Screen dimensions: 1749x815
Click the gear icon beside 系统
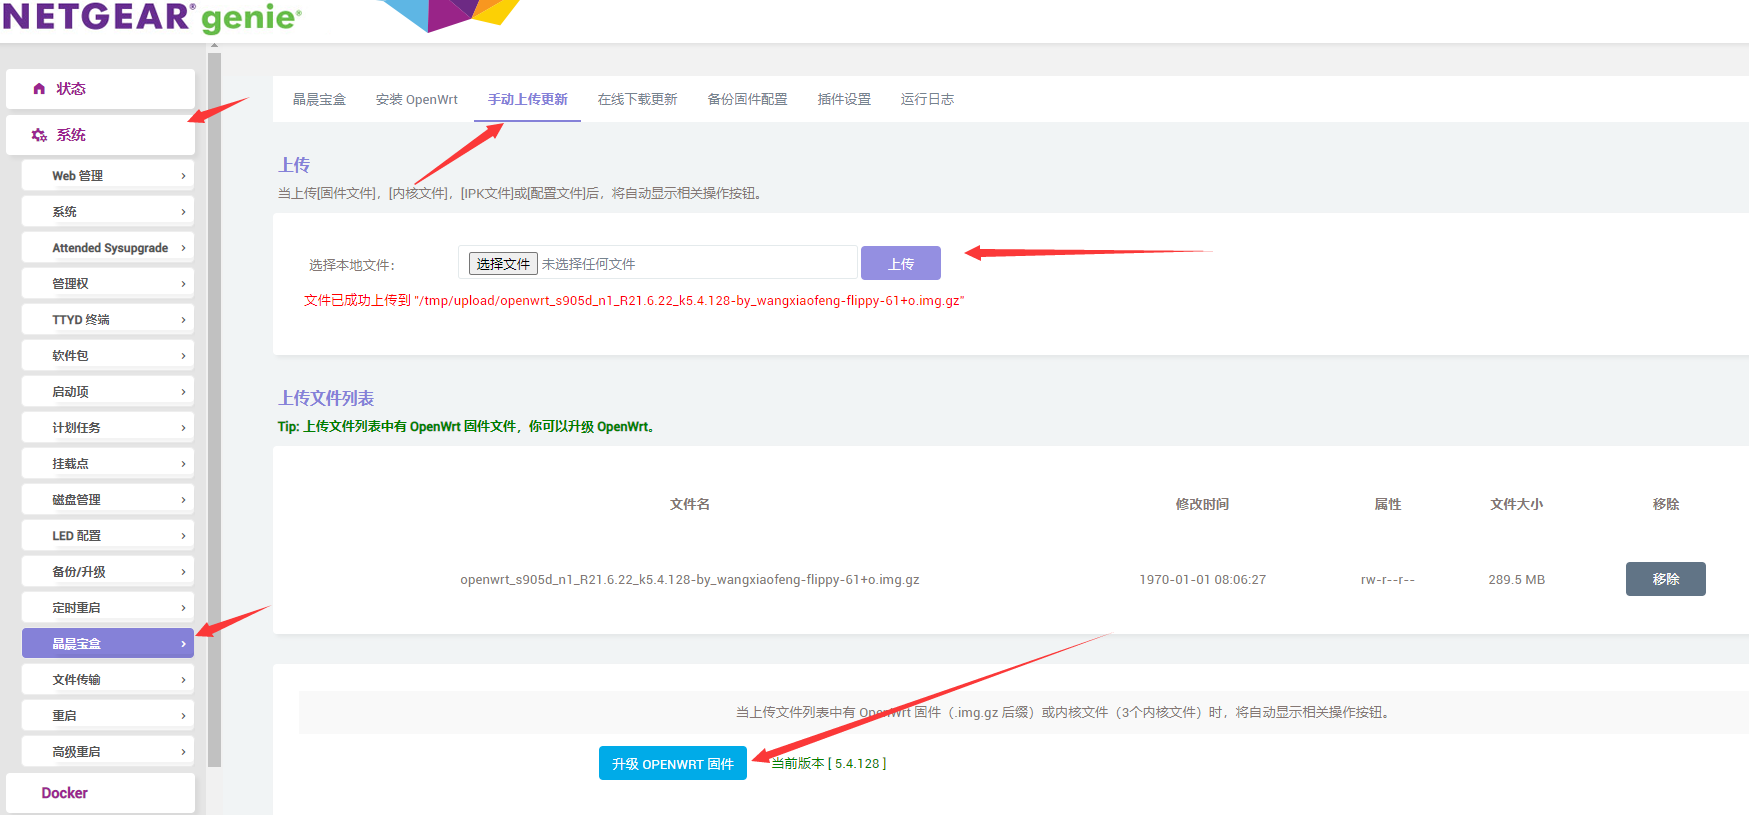39,135
